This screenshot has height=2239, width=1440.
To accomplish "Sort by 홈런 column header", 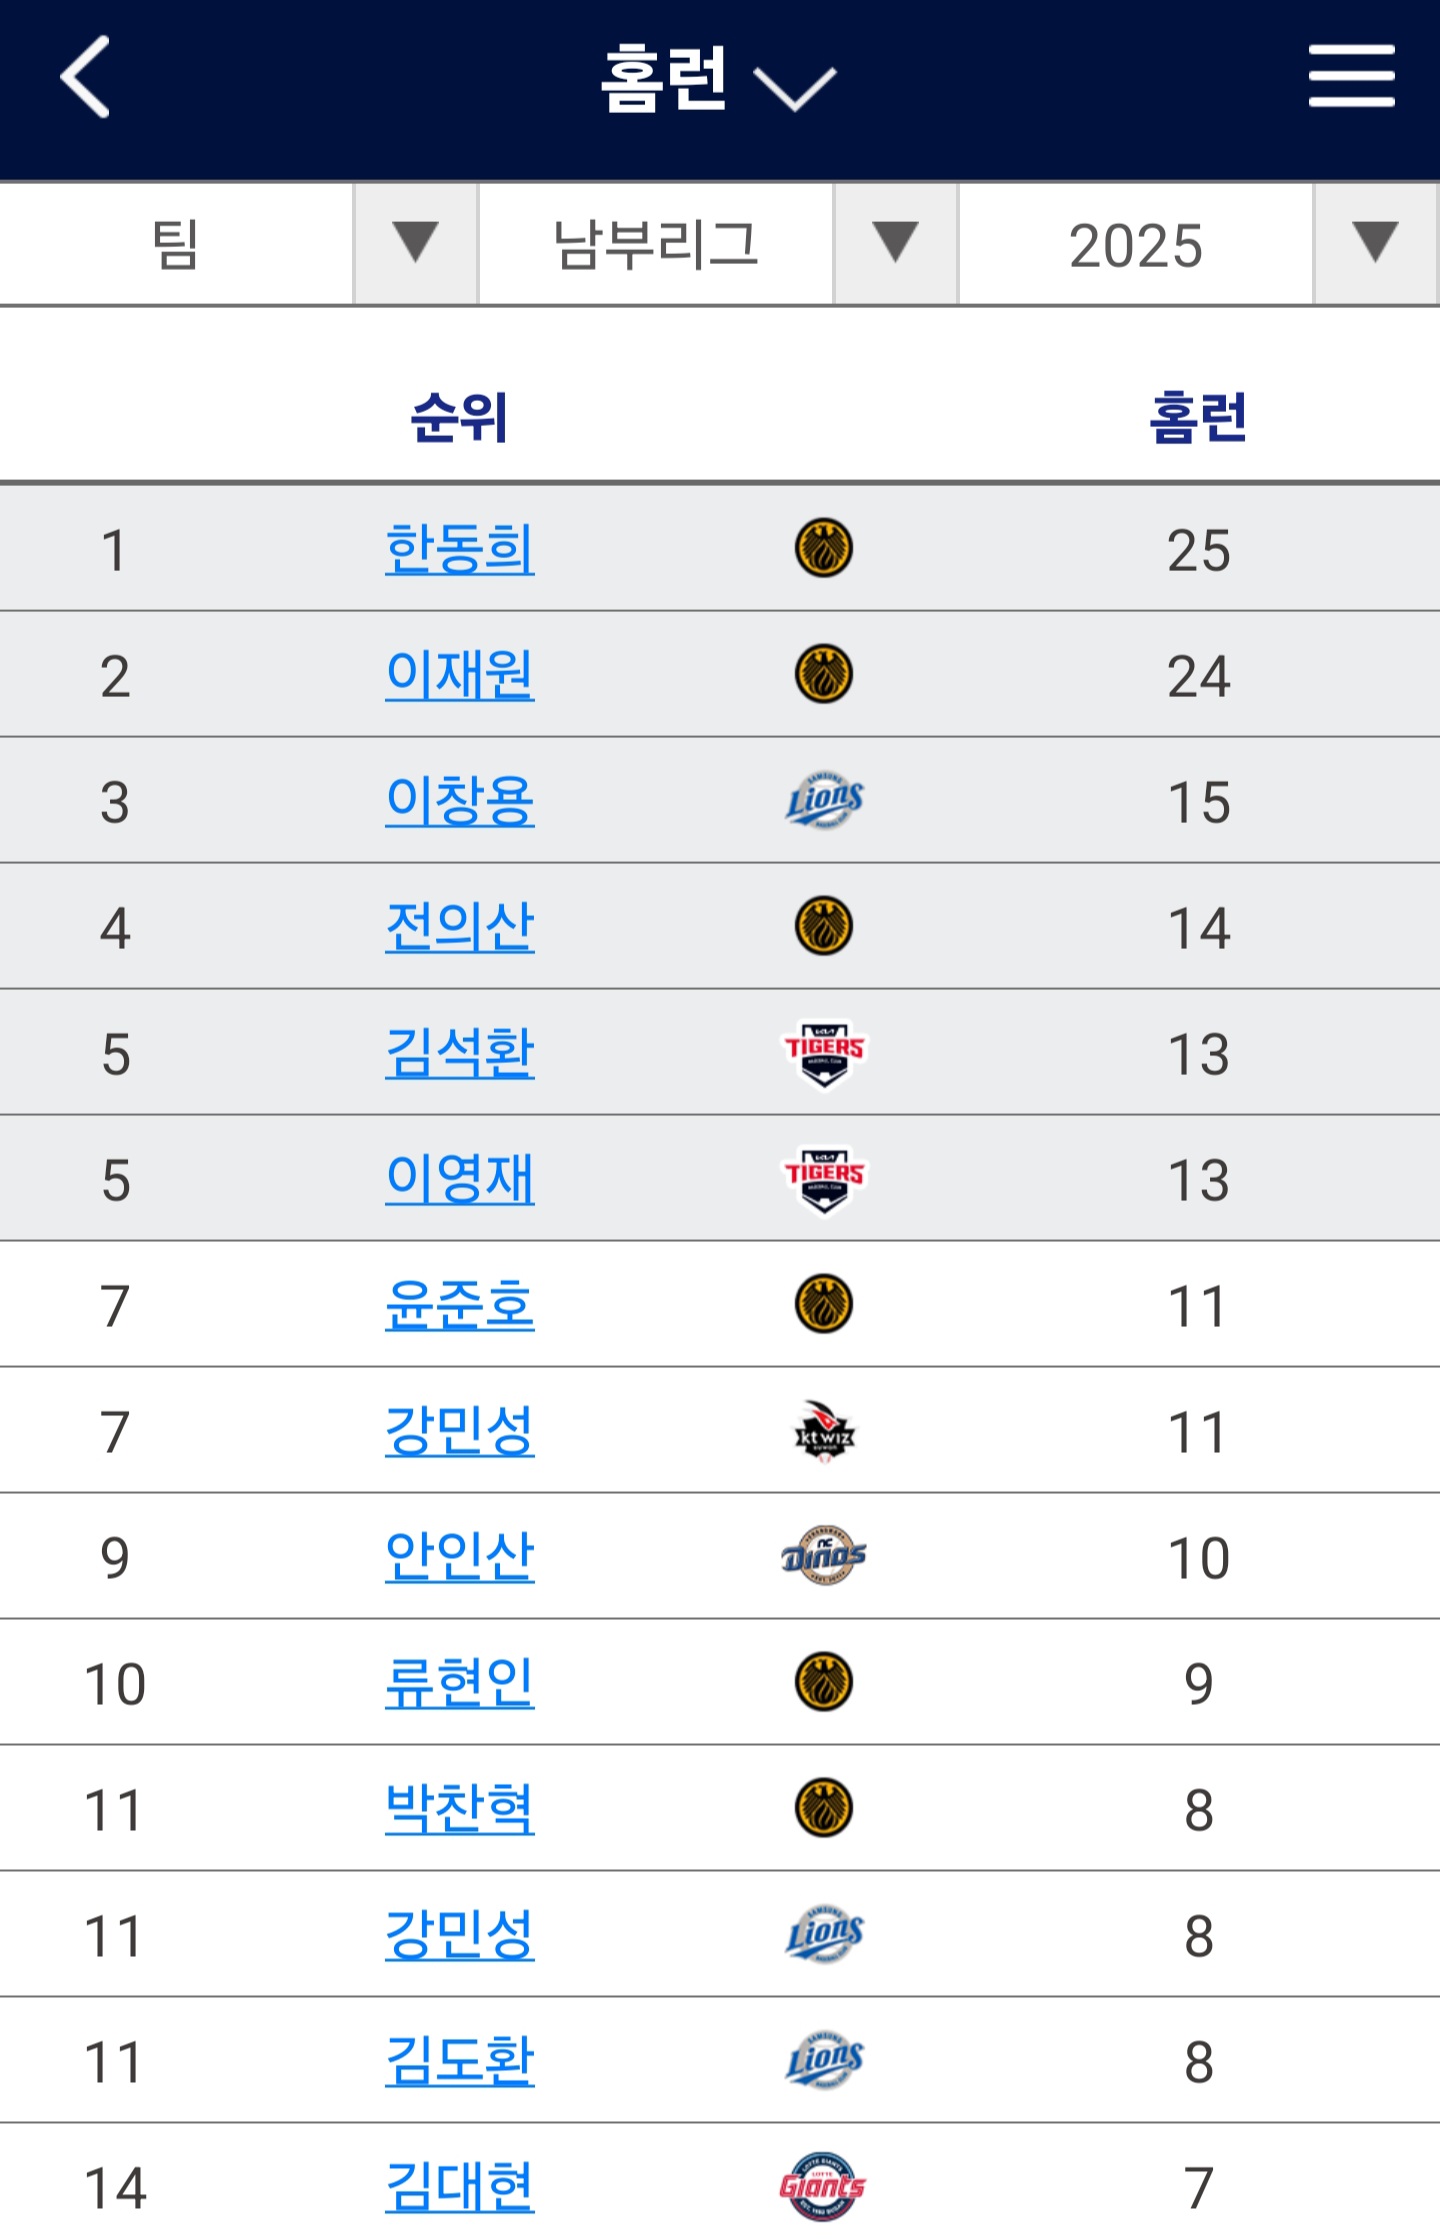I will point(1198,417).
